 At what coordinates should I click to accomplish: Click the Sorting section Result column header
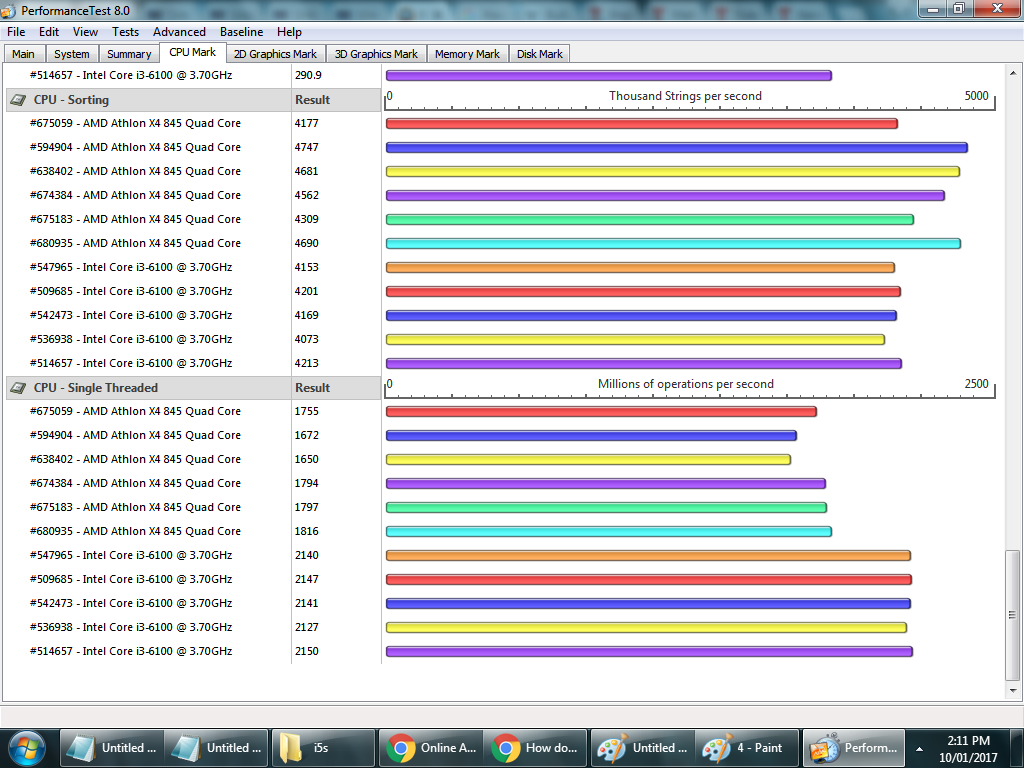(336, 100)
